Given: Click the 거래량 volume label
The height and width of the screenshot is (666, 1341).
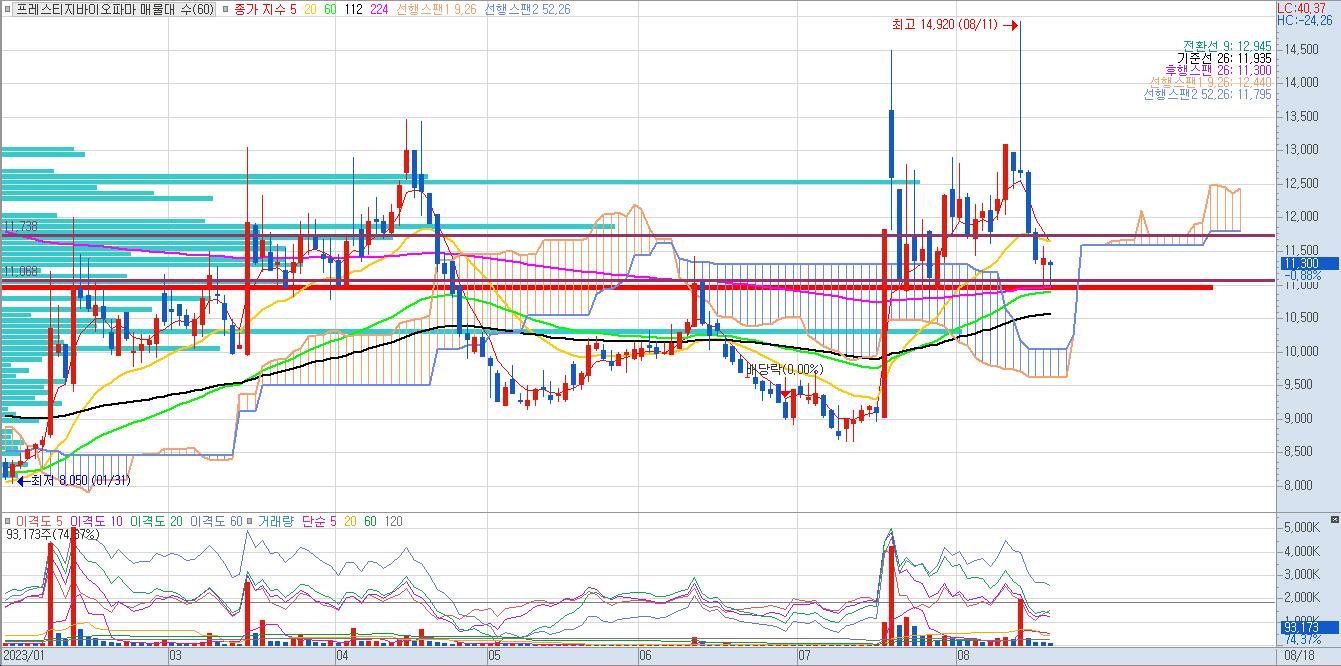Looking at the screenshot, I should pos(275,522).
